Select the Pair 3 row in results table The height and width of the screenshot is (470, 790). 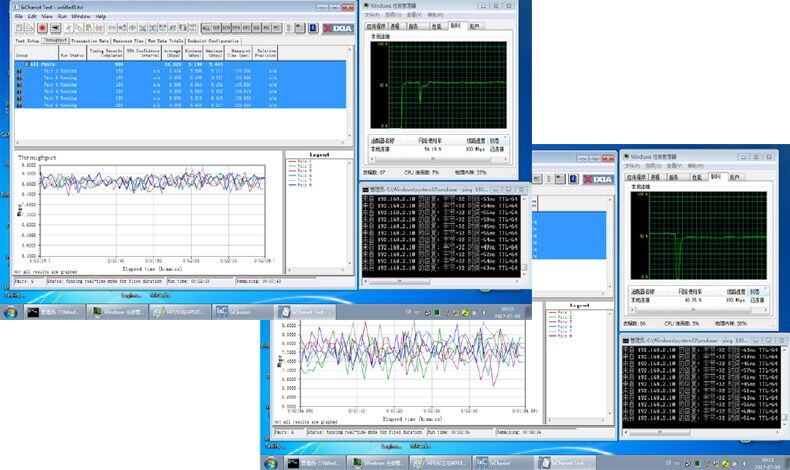click(x=180, y=85)
